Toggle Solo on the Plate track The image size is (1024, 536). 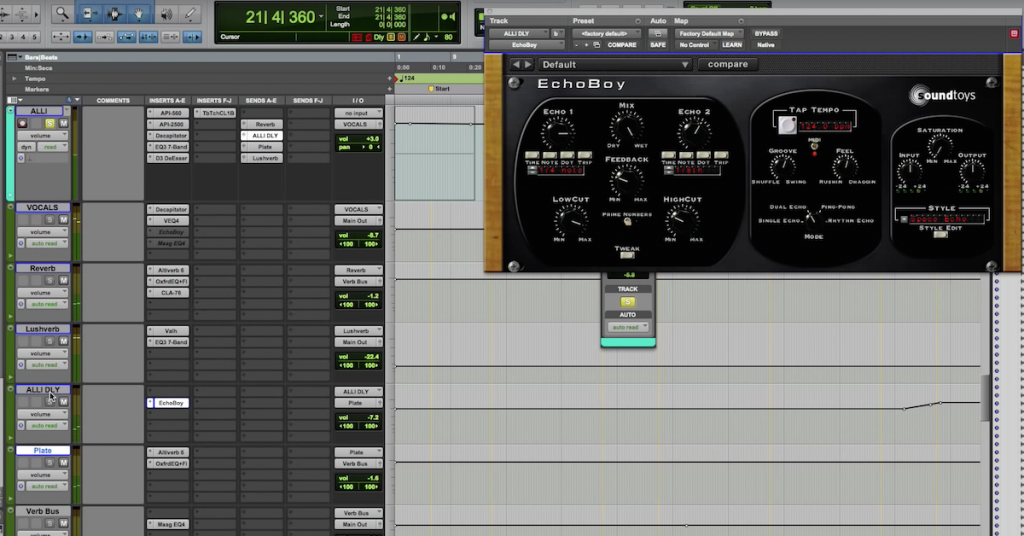pos(50,463)
